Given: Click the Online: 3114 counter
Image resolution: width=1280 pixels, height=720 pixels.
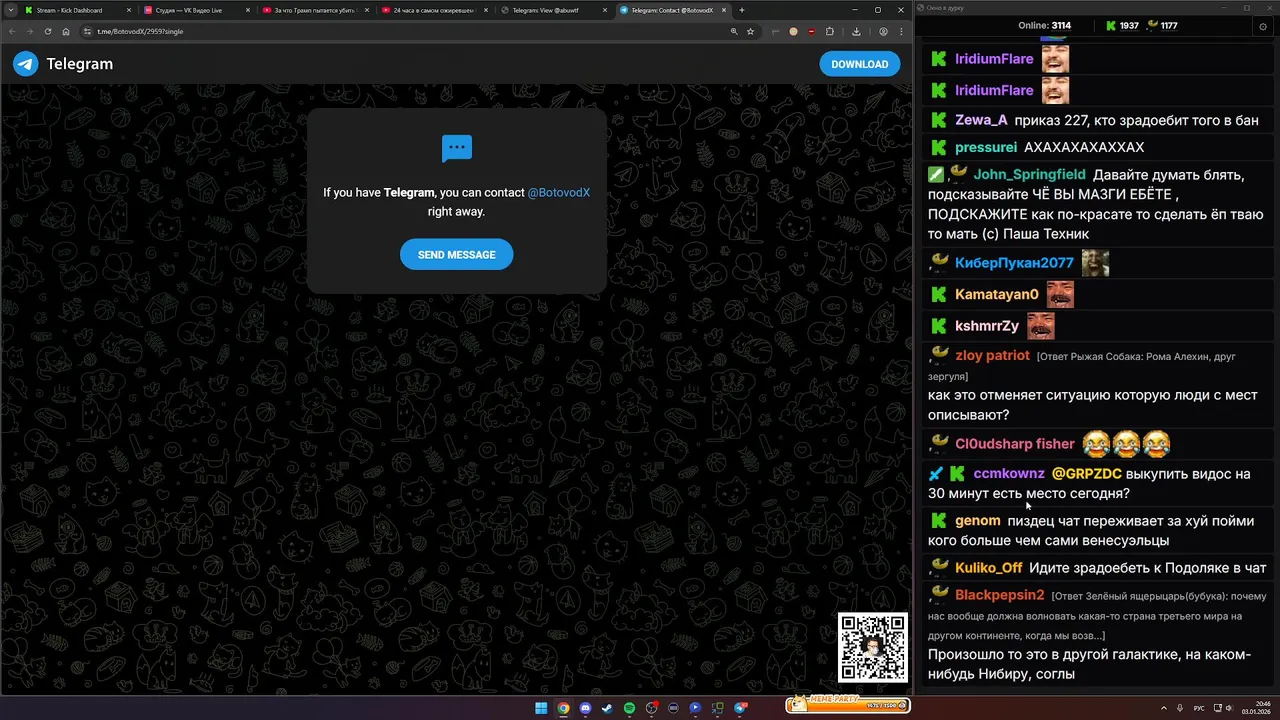Looking at the screenshot, I should tap(1044, 26).
